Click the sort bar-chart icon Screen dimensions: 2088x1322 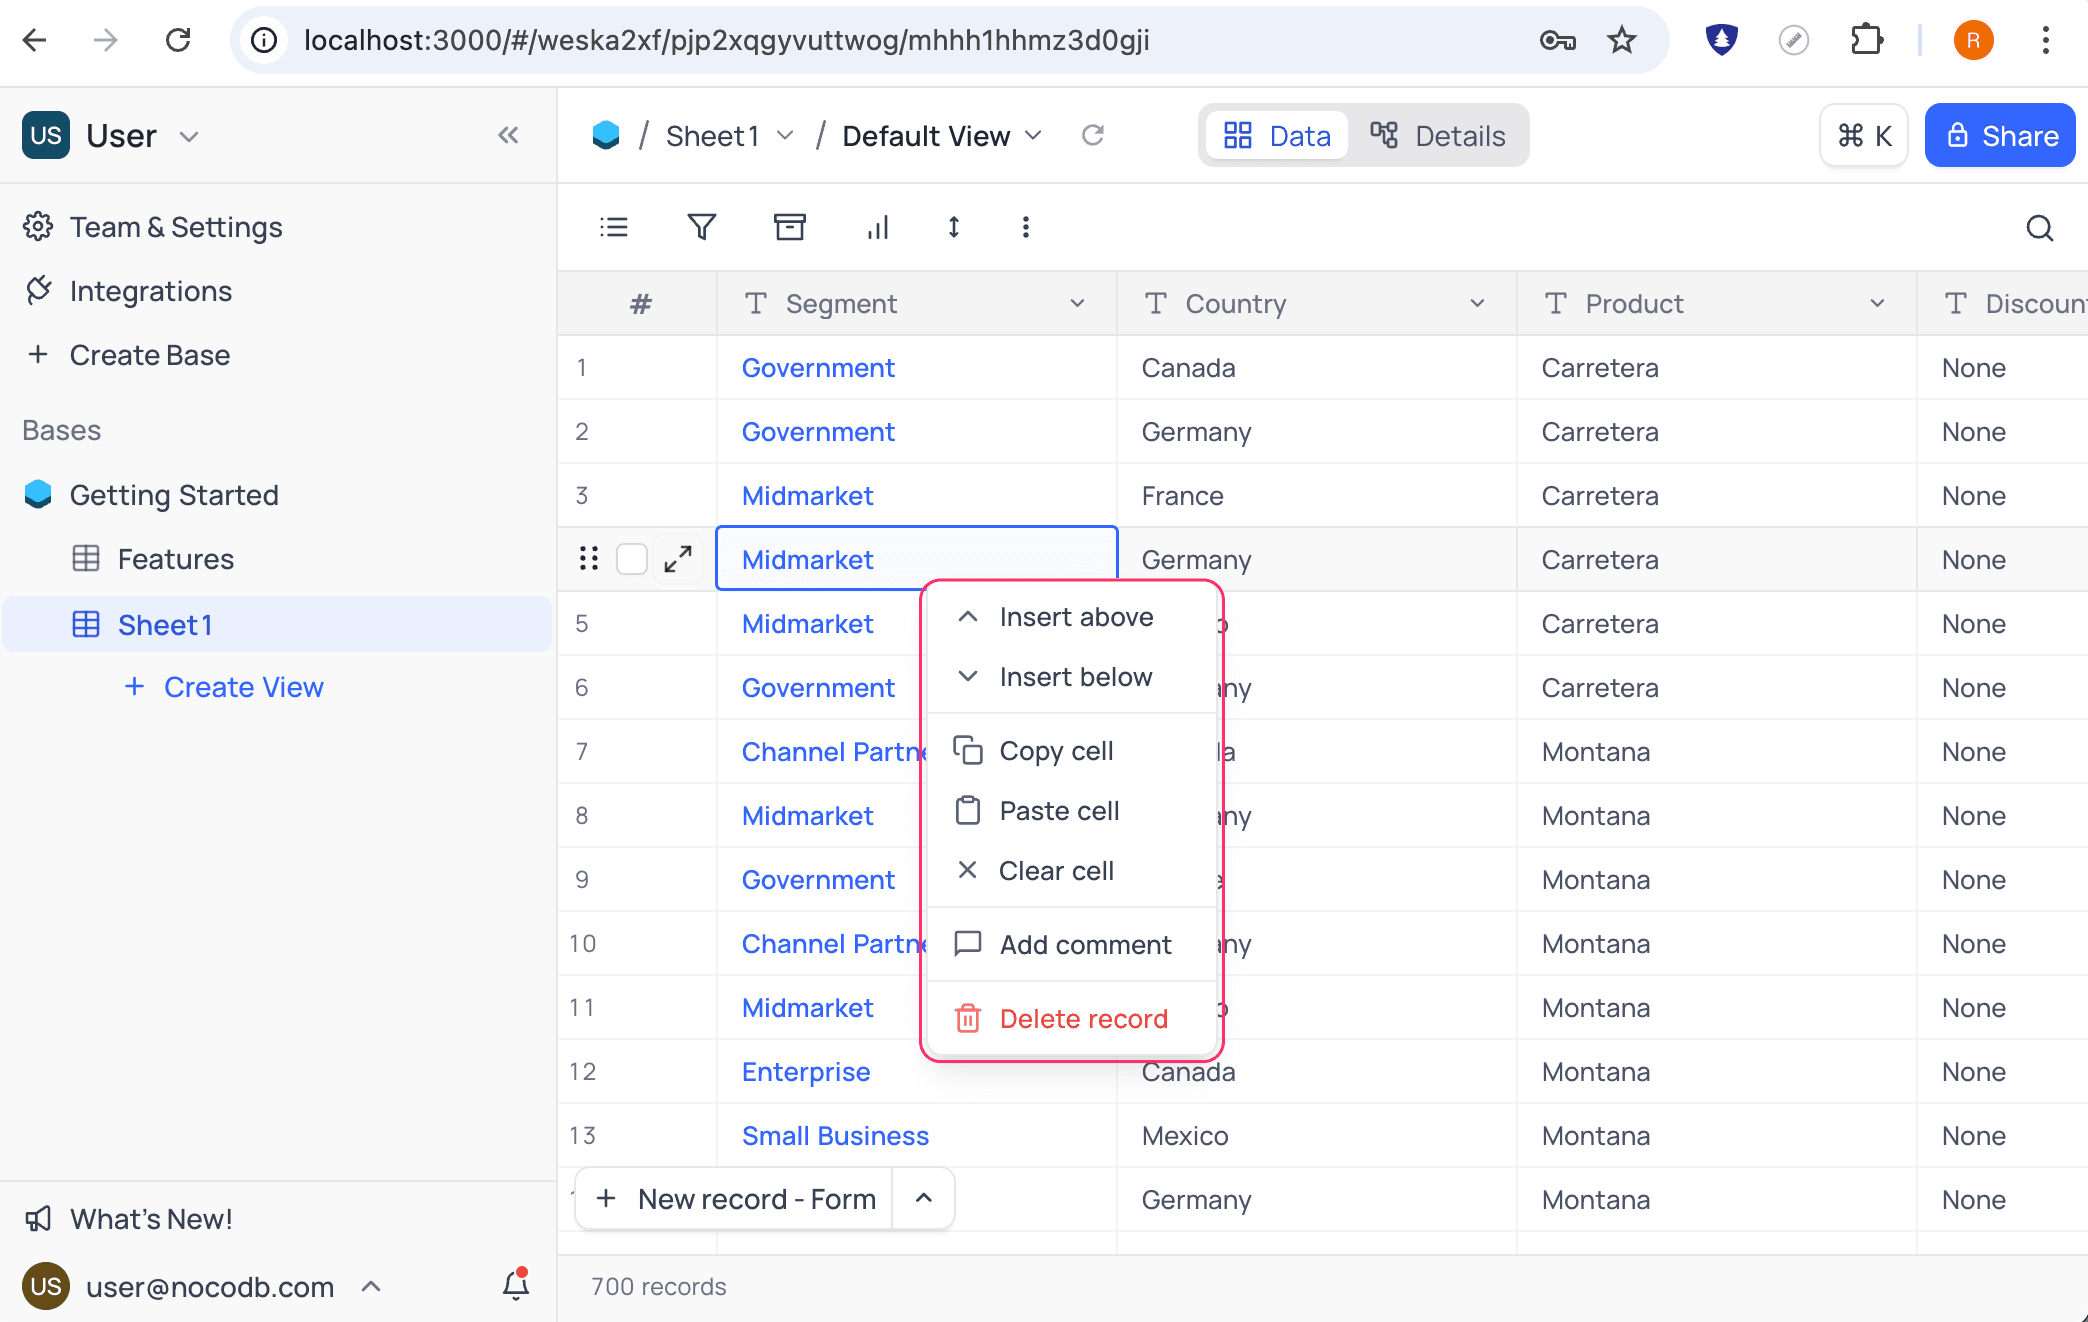(x=877, y=227)
